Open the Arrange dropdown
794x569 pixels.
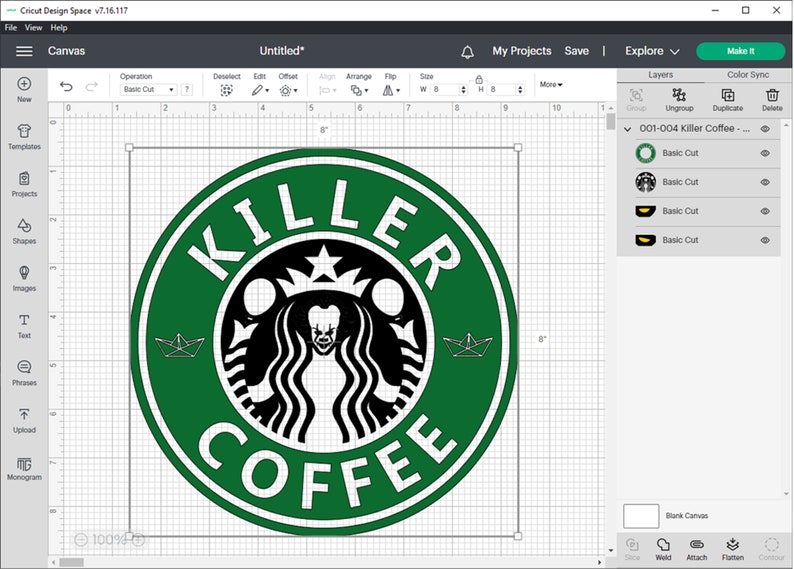point(360,90)
